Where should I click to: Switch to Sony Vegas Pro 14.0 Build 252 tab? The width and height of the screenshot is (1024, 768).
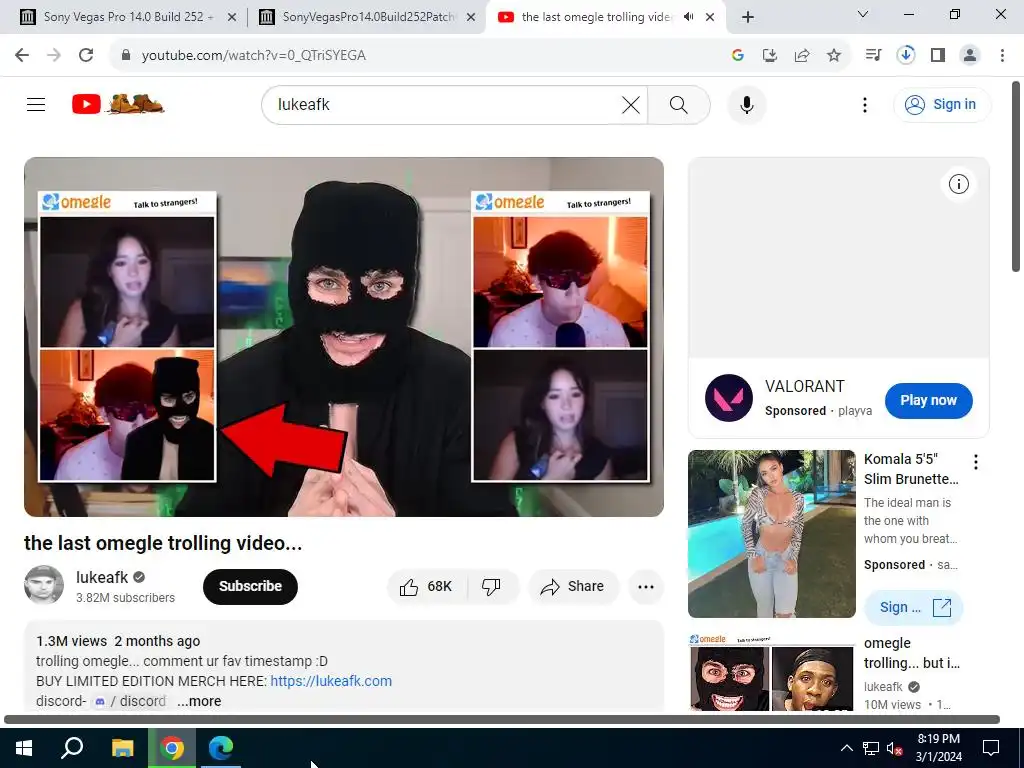click(128, 17)
